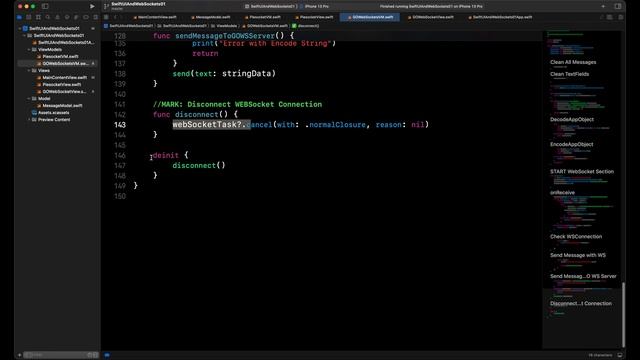This screenshot has width=640, height=360.
Task: Open the Report navigator icon
Action: click(96, 17)
